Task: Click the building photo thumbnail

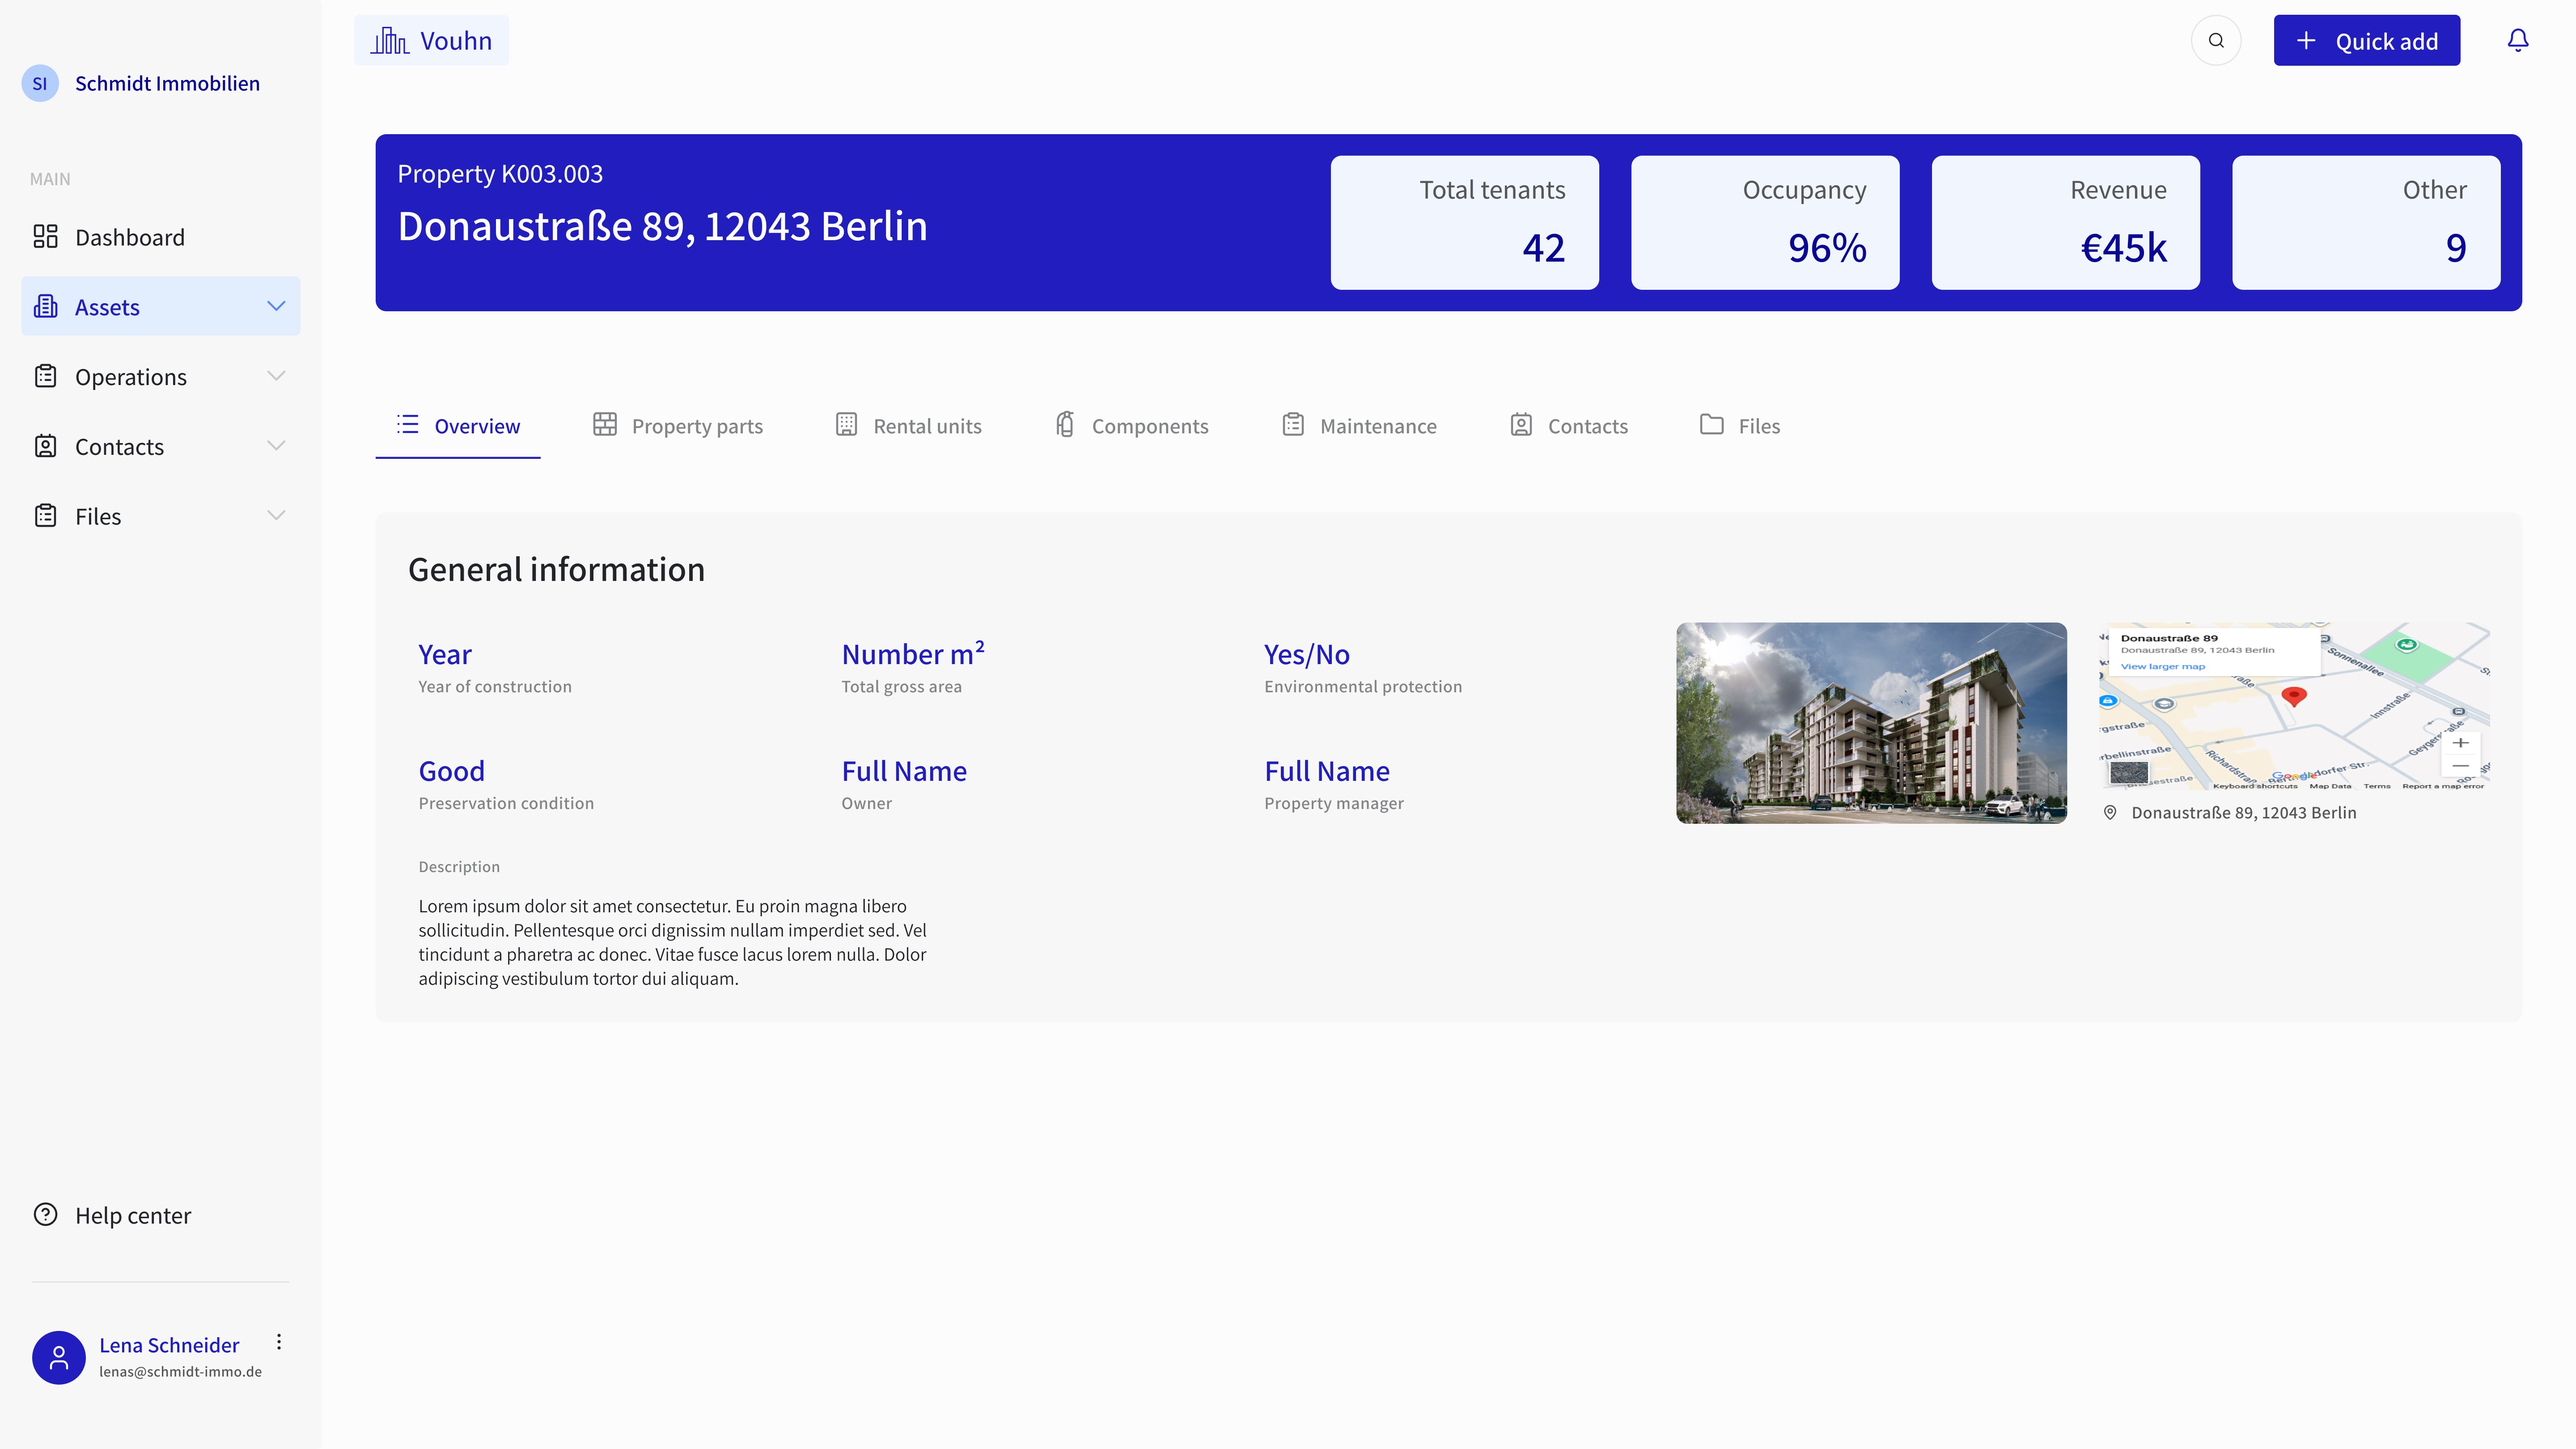Action: pyautogui.click(x=1871, y=723)
